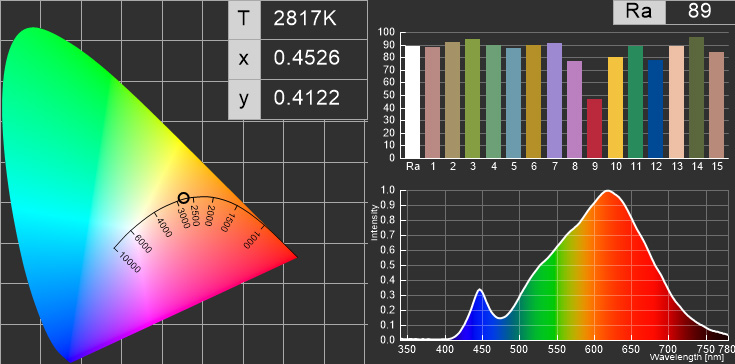
Task: Click the black circle marker on Planckian locus
Action: [184, 198]
